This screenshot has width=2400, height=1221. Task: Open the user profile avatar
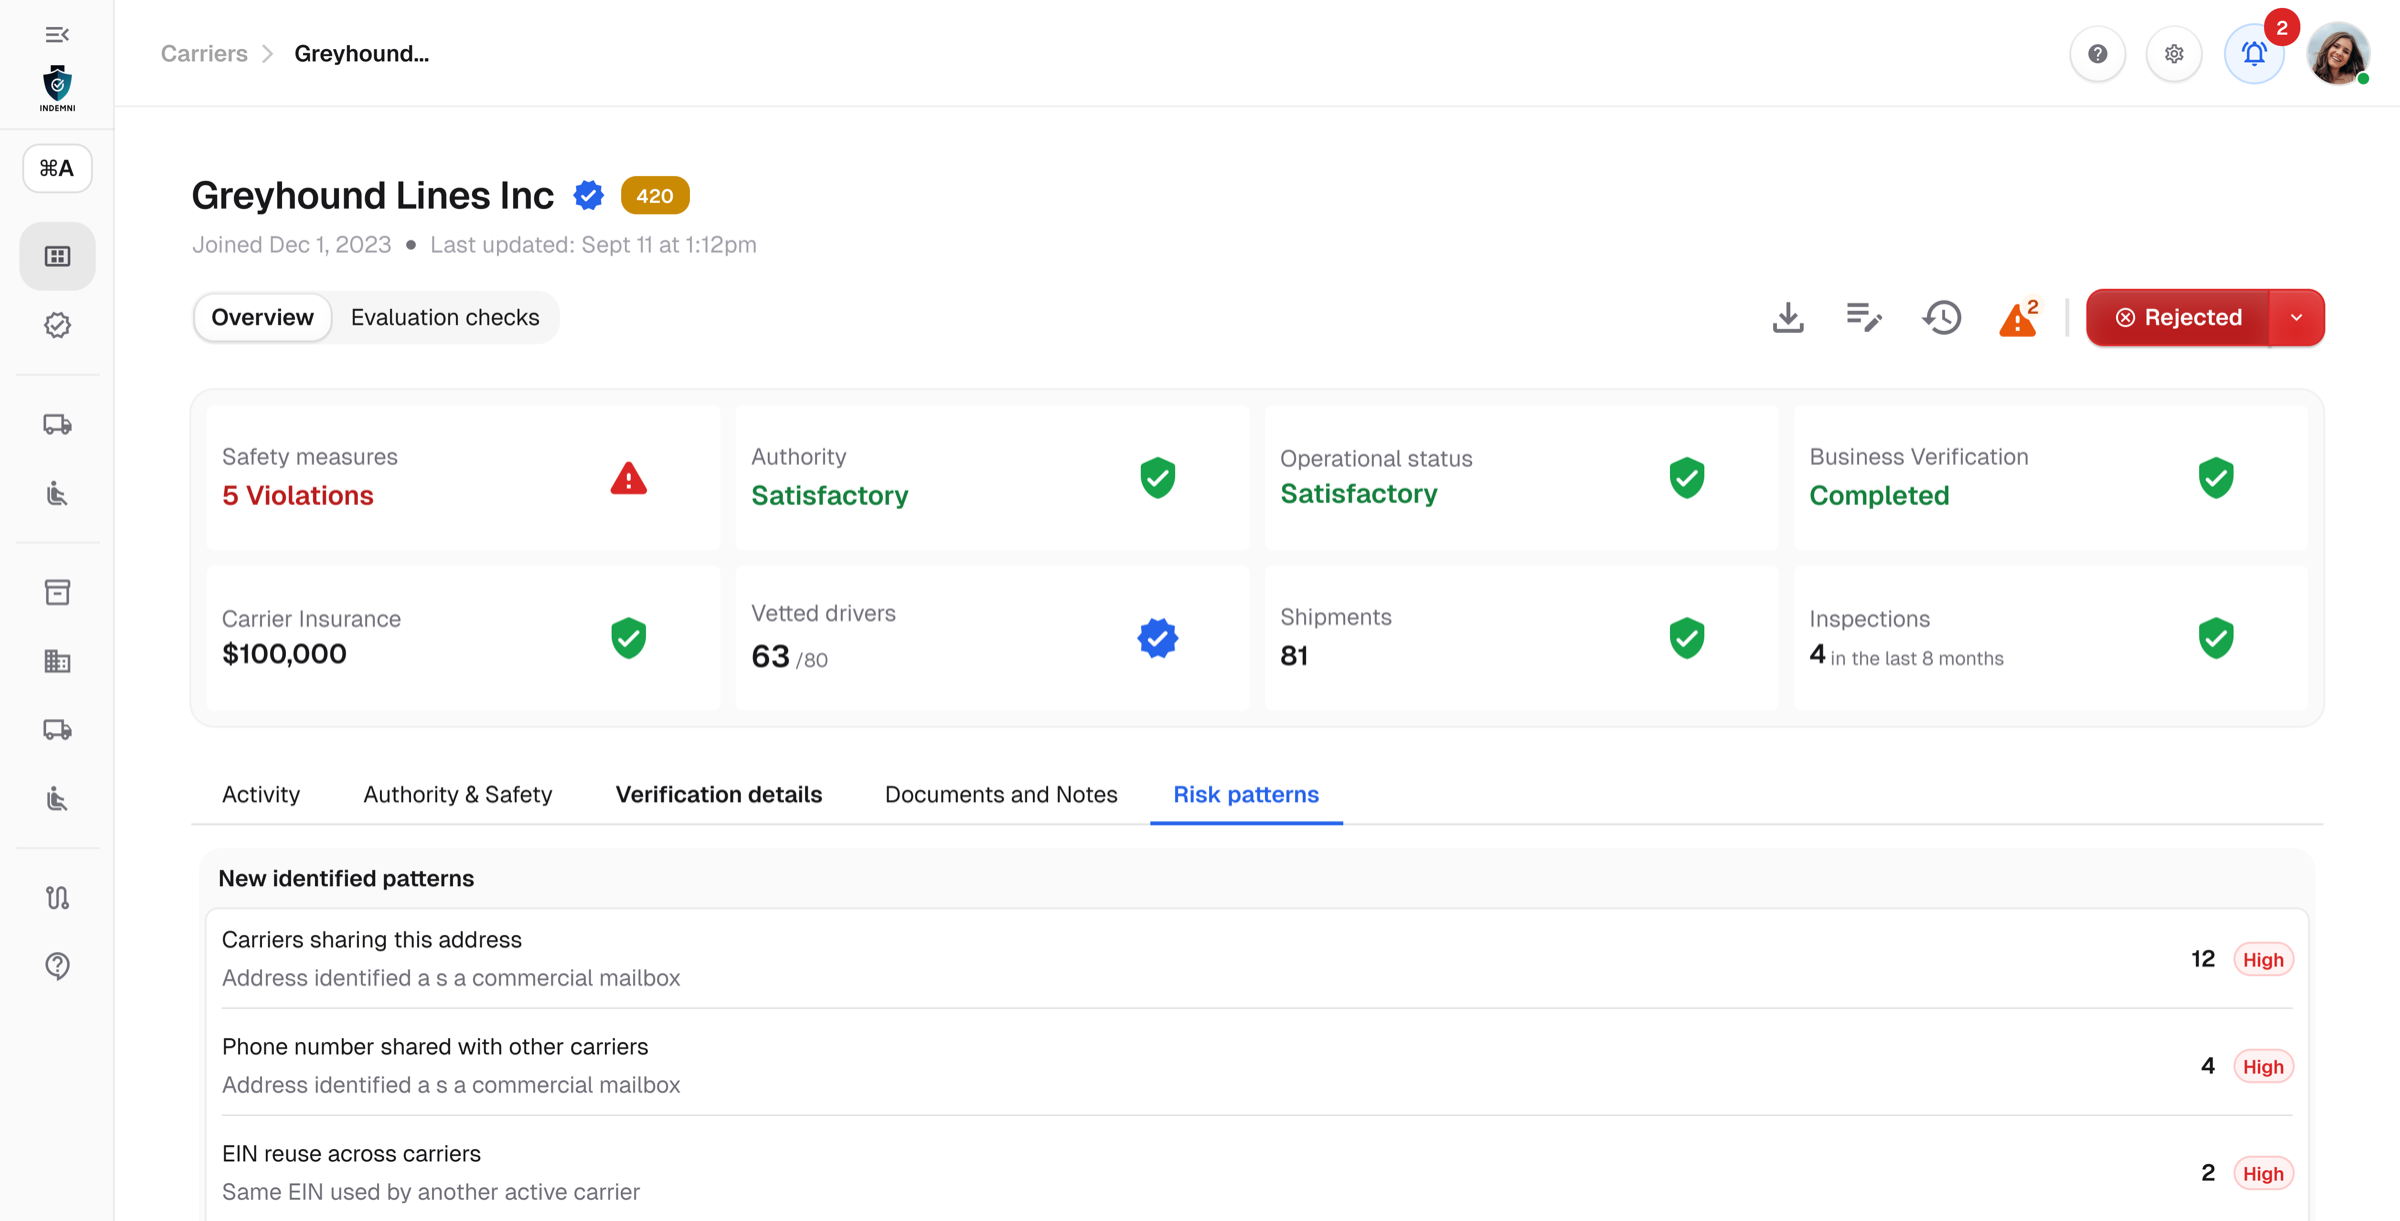pos(2338,54)
